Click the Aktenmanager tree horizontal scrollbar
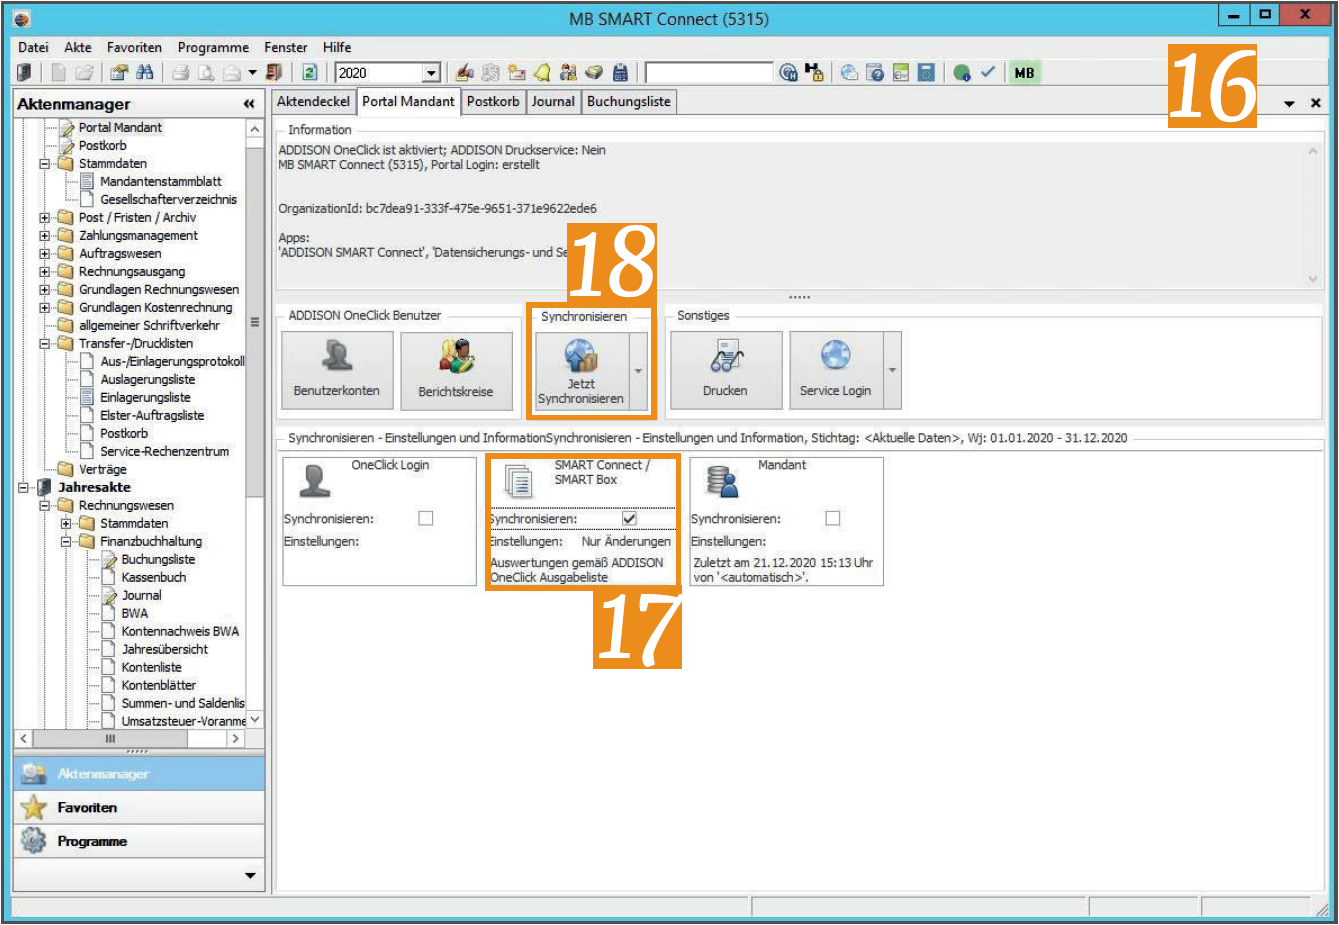Screen dimensions: 1339x925 (130, 738)
